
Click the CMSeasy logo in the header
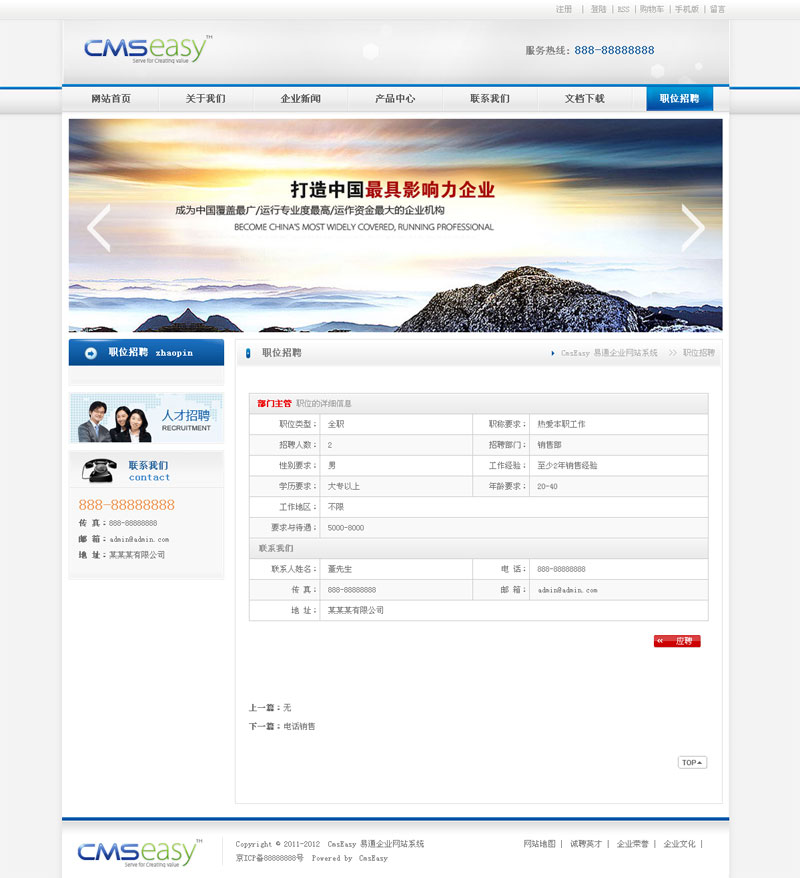[146, 49]
